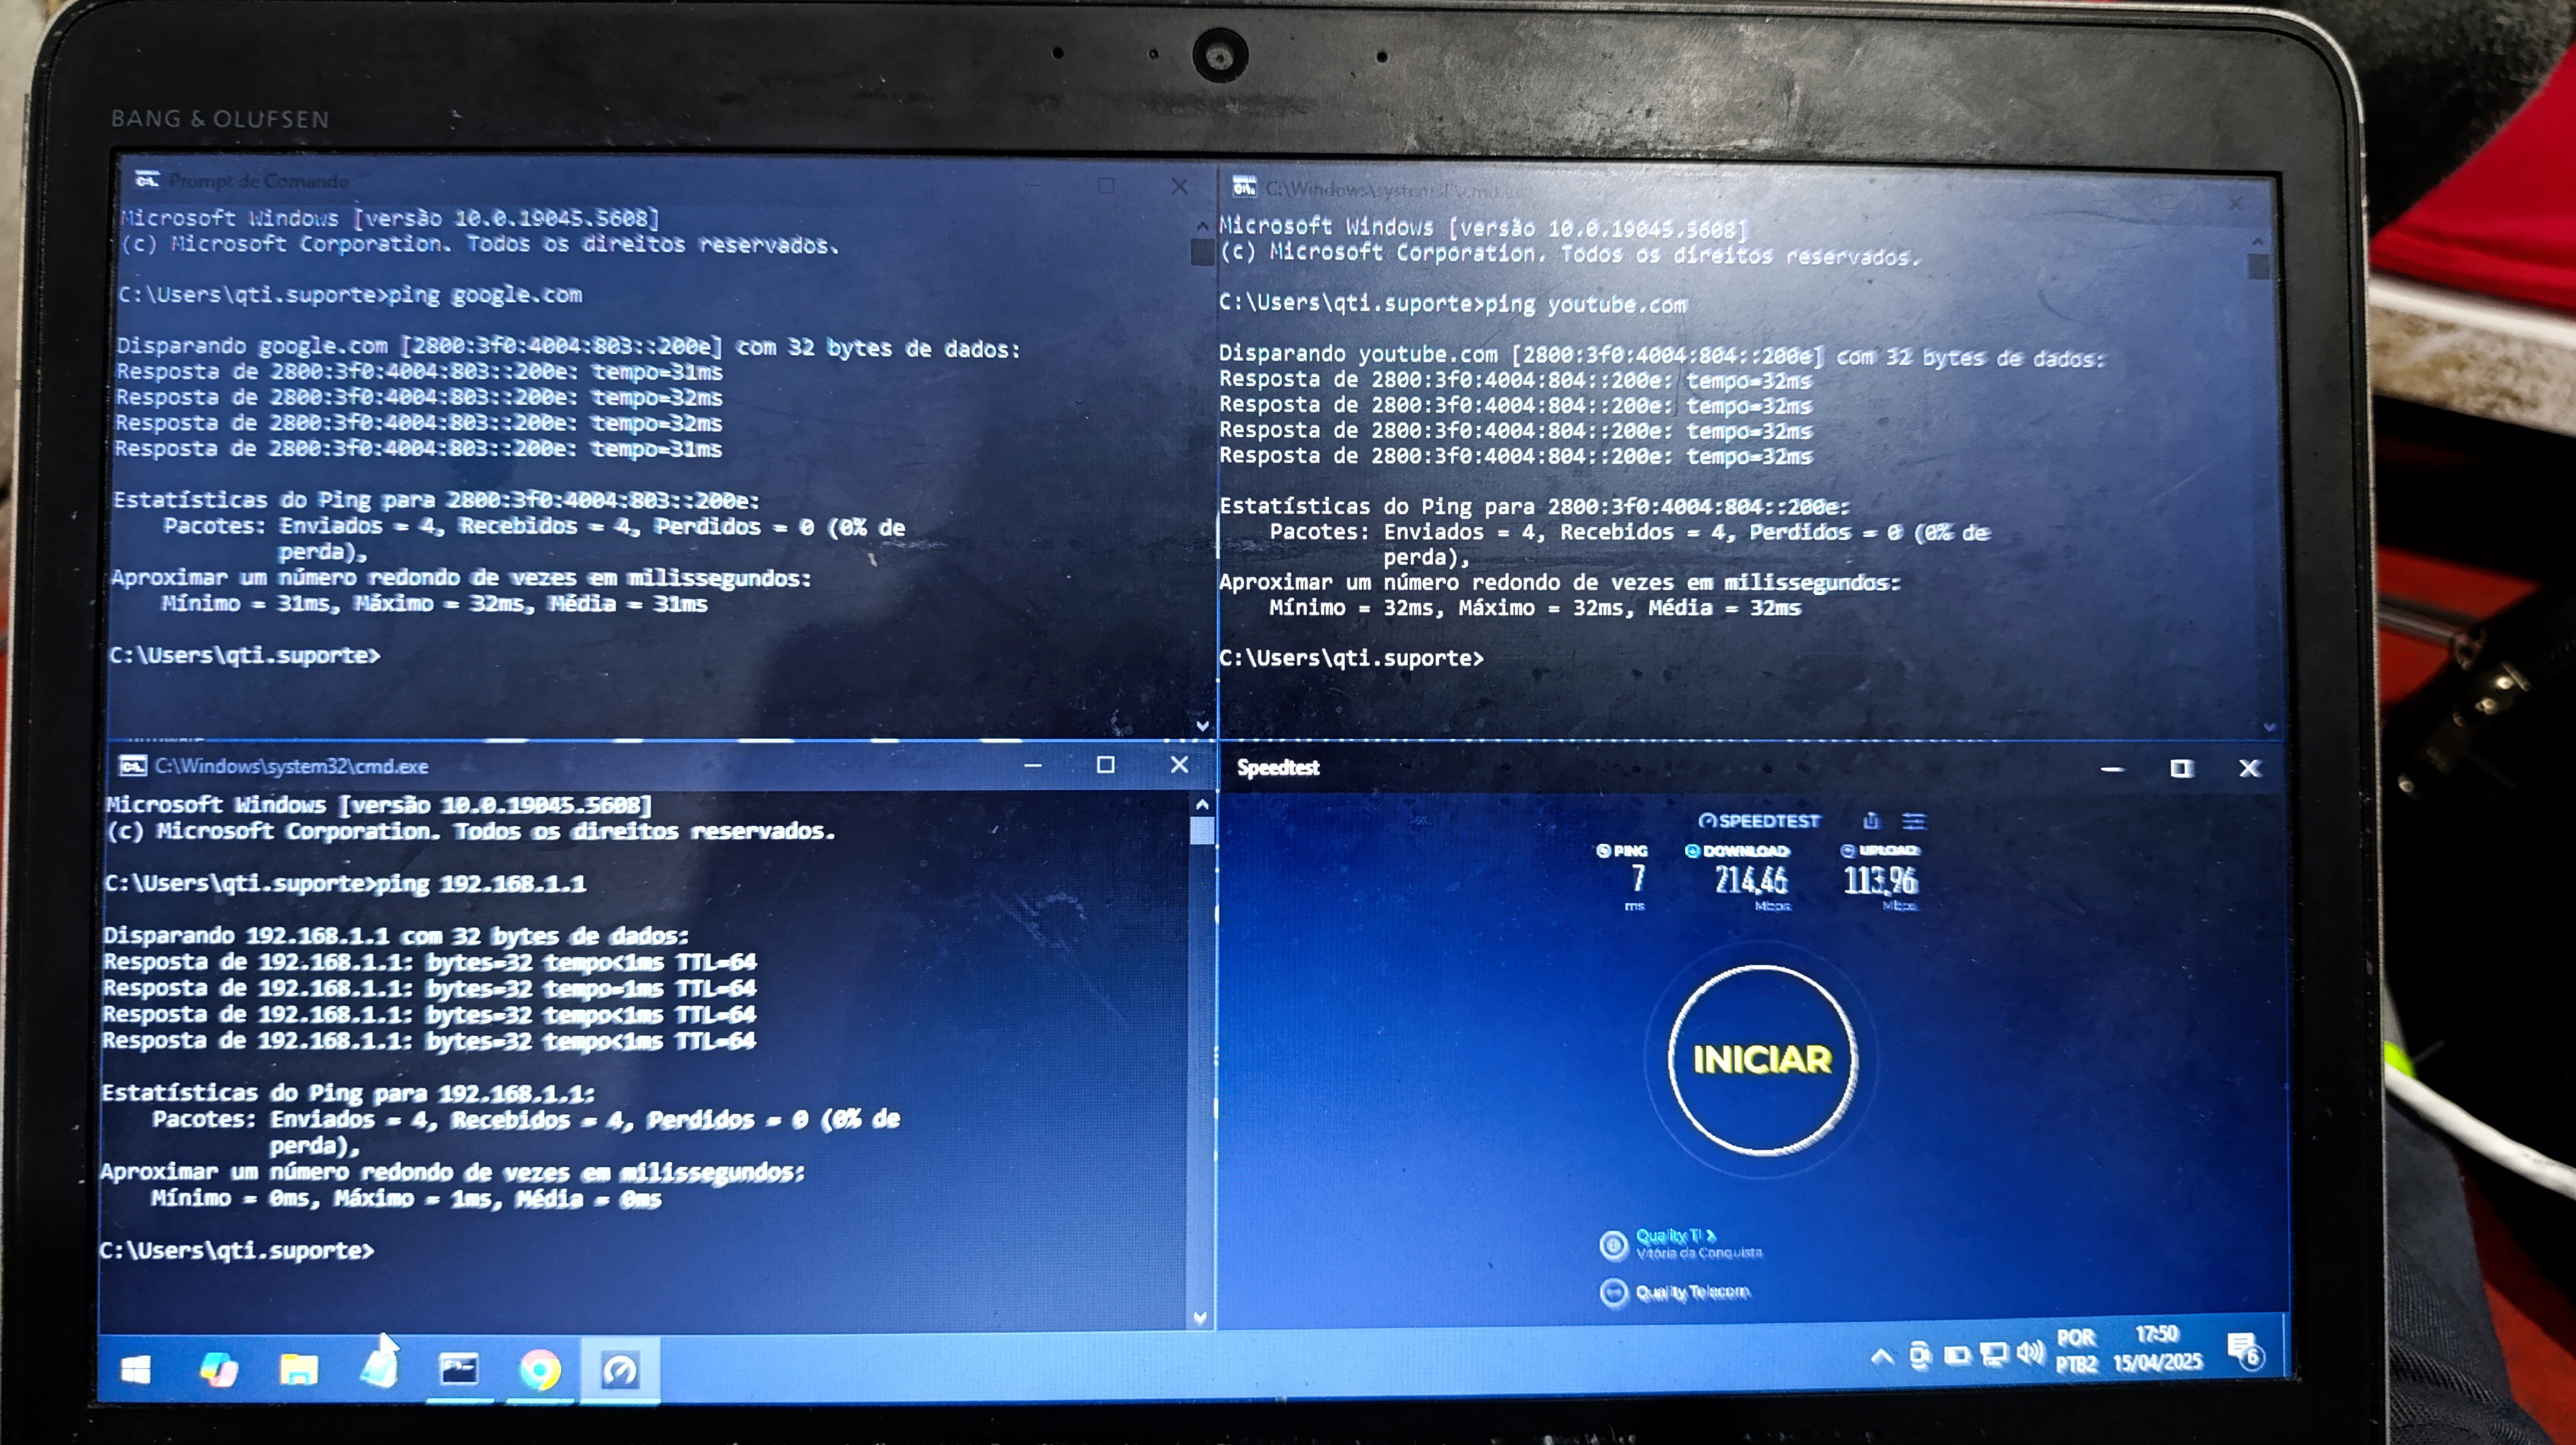Switch the POR PTB2 input language
This screenshot has width=2576, height=1445.
2076,1350
